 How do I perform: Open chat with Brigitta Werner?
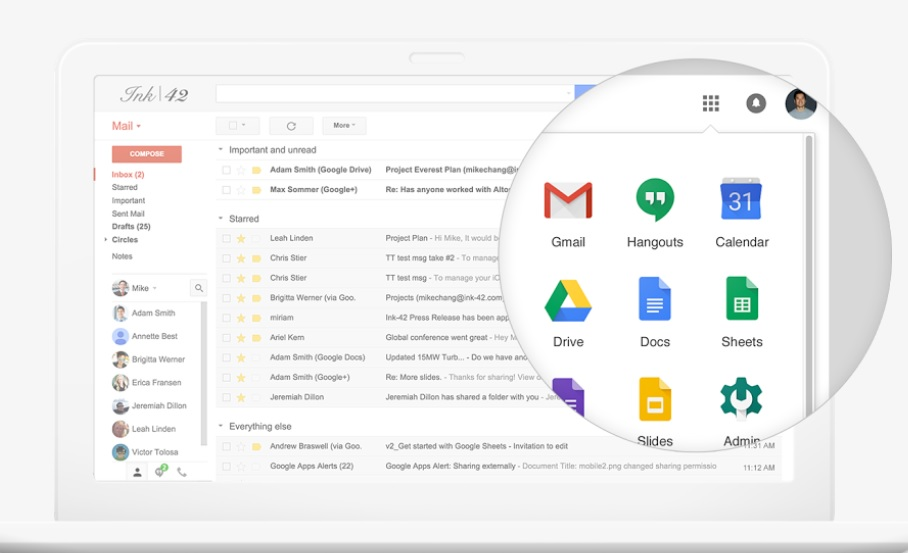(x=148, y=360)
